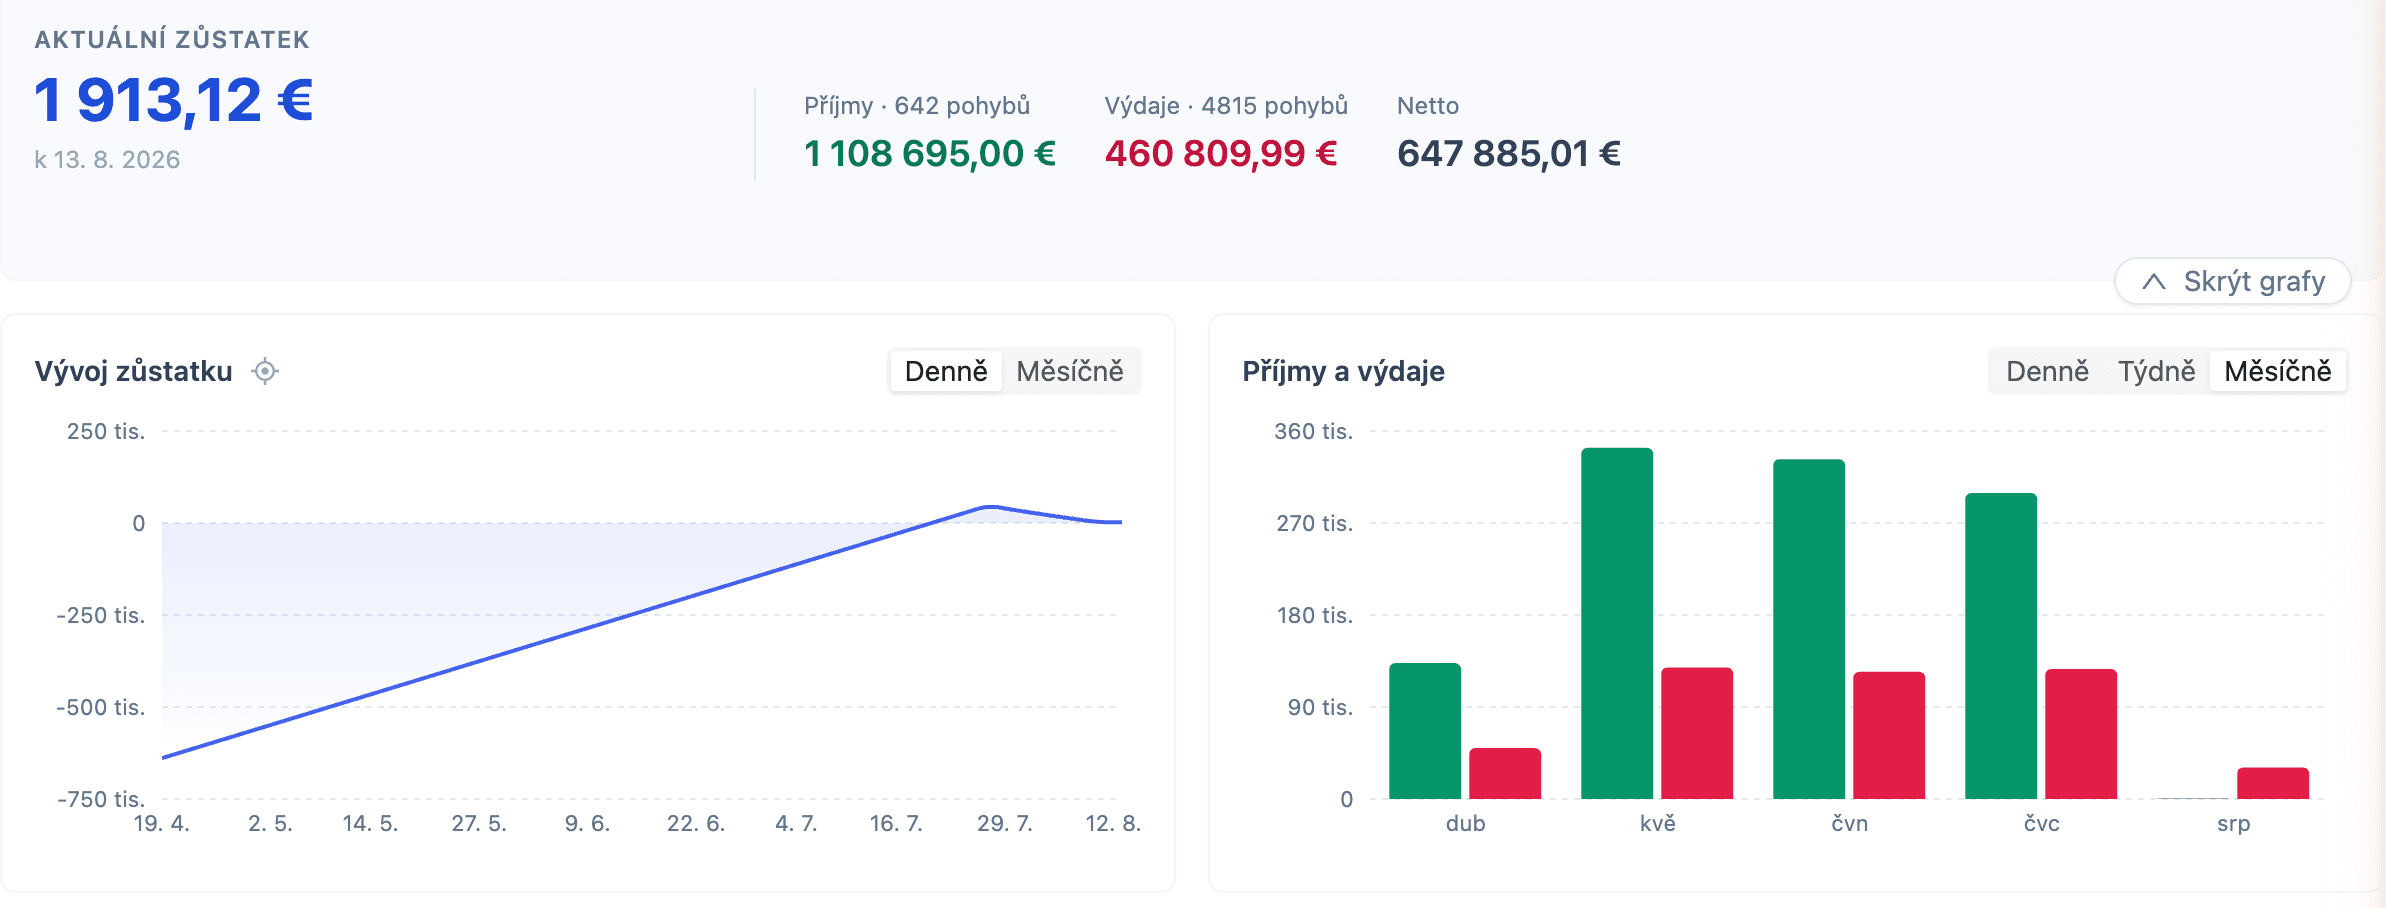Click the green income bar for kvě
Viewport: 2386px width, 908px height.
[1617, 623]
